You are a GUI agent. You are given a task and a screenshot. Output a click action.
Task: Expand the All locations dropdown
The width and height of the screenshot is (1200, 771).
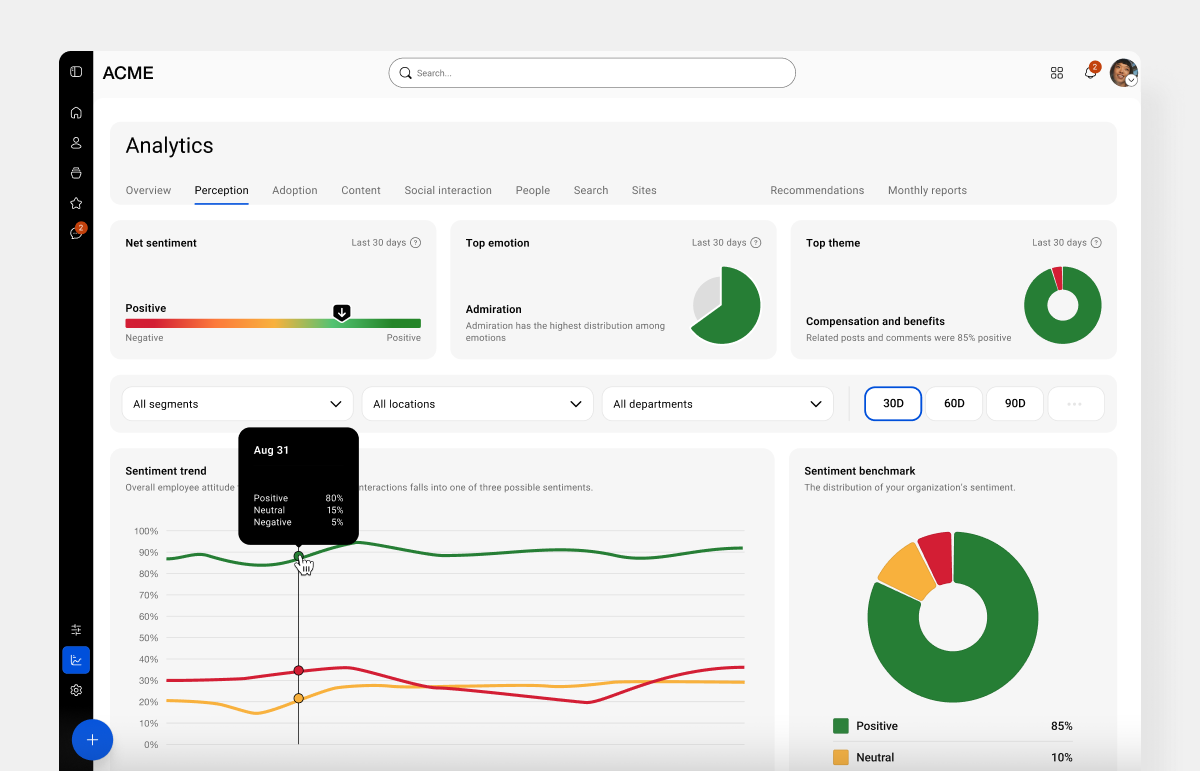[x=477, y=403]
